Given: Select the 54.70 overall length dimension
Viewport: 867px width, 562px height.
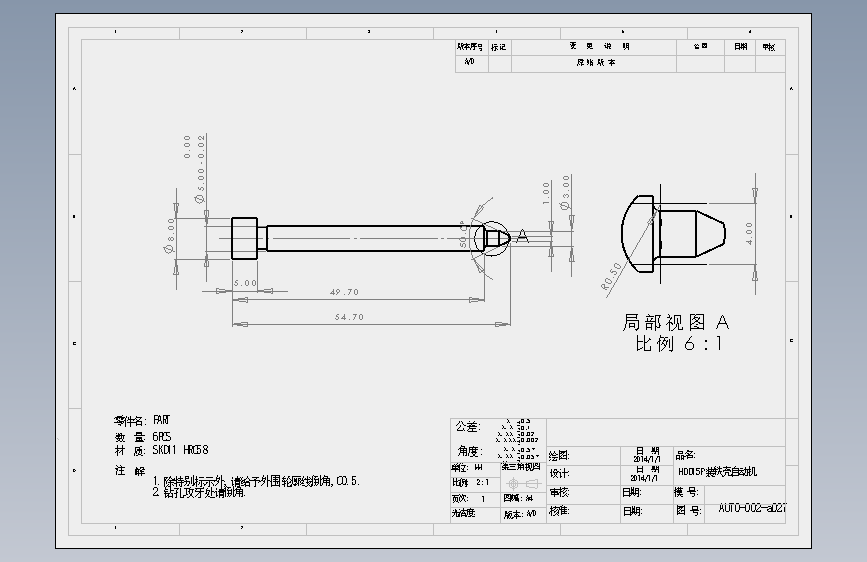Looking at the screenshot, I should (x=349, y=317).
